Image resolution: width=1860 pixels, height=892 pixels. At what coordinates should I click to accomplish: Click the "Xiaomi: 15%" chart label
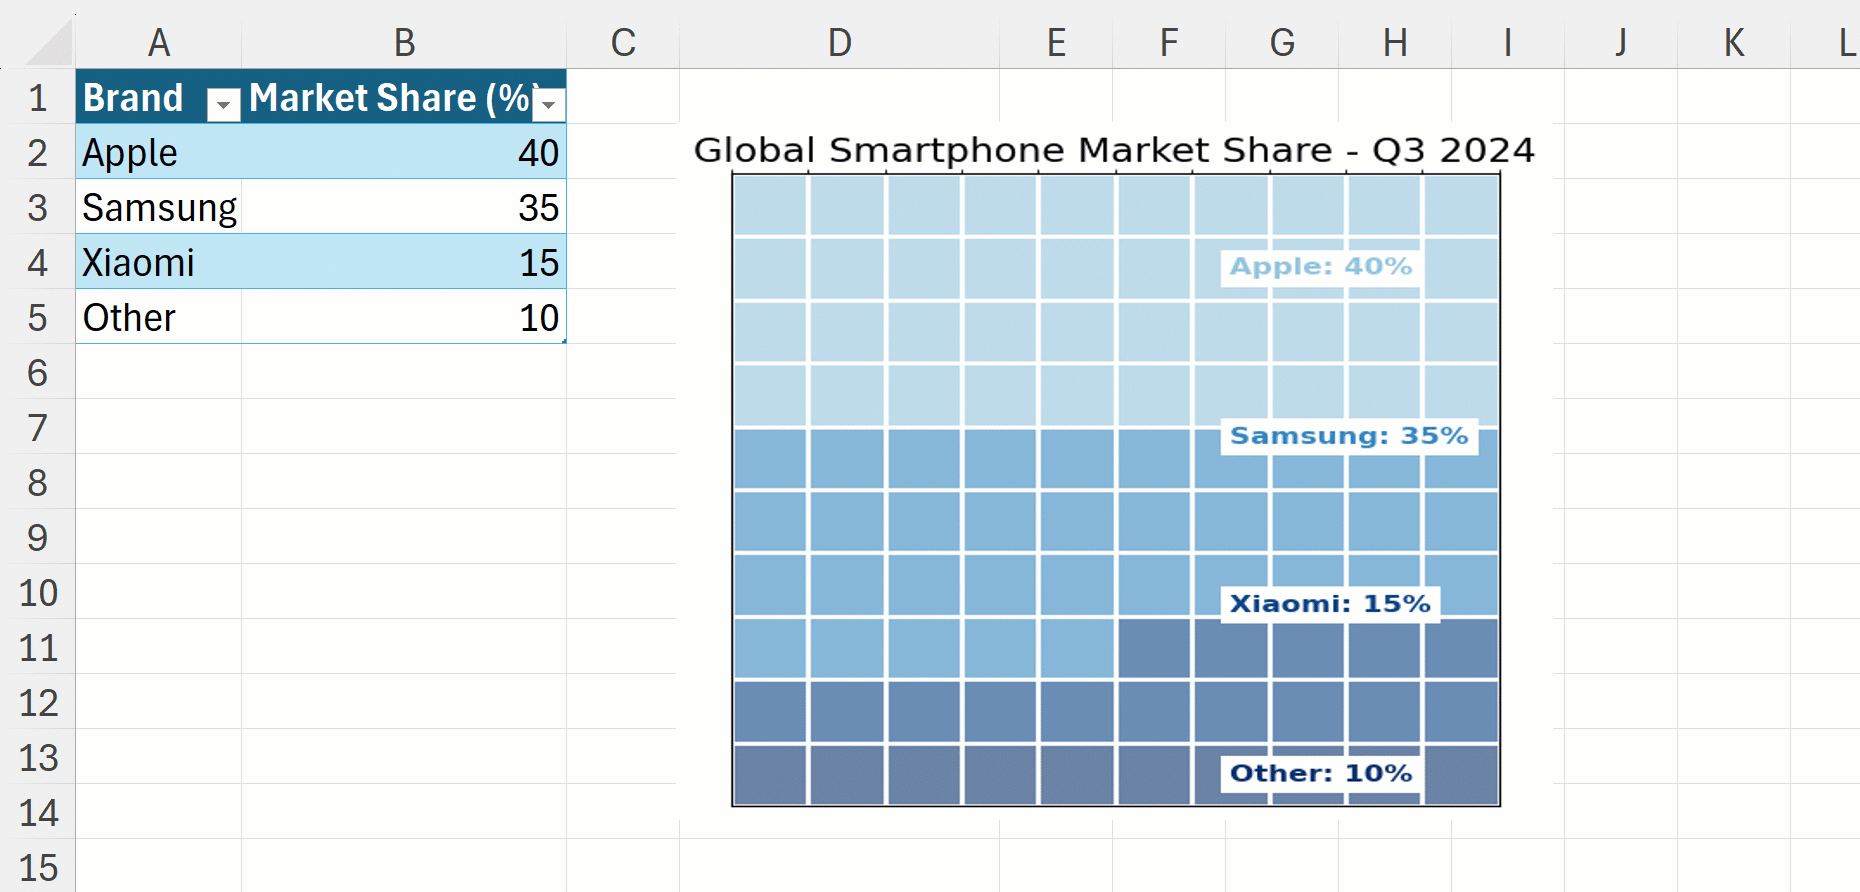(1329, 604)
